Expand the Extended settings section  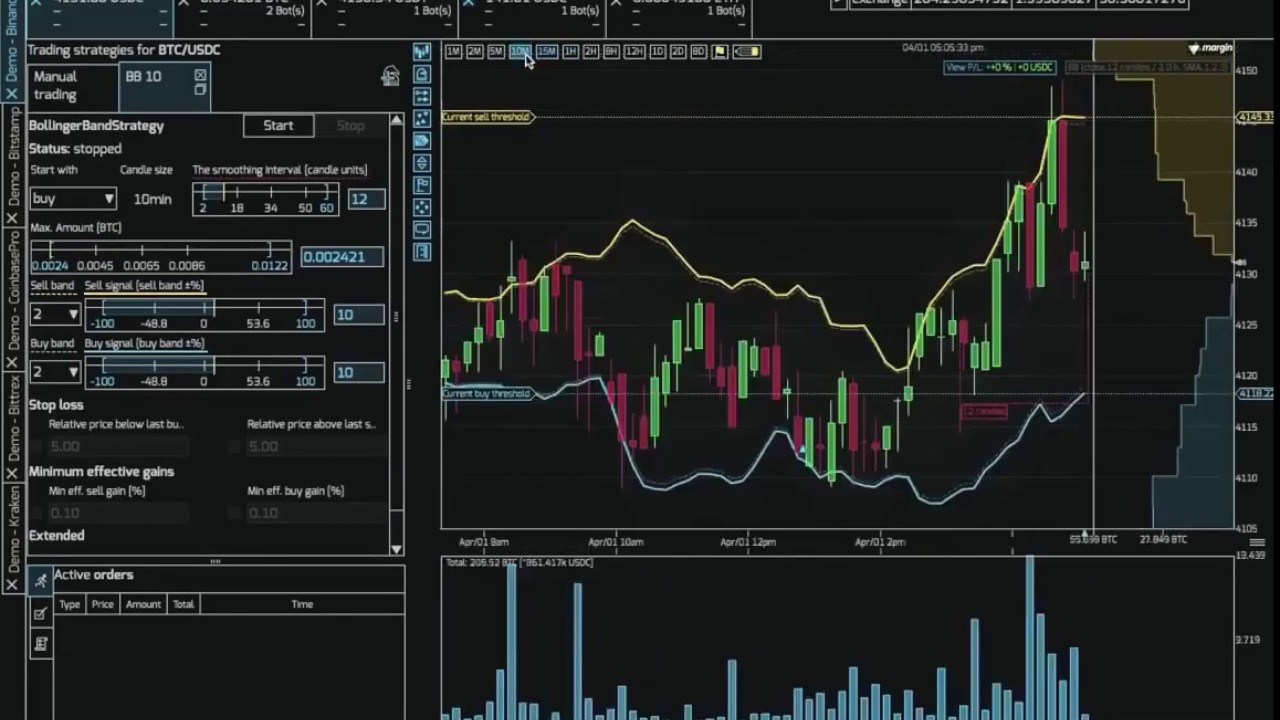(57, 535)
